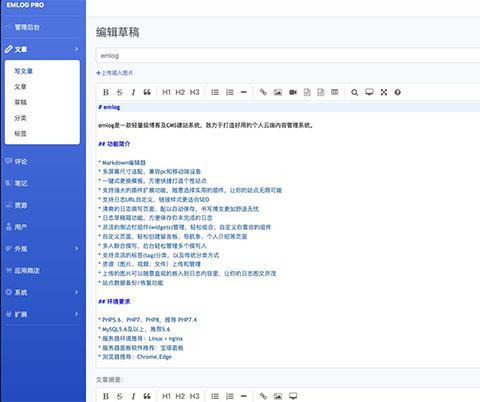
Task: Click the '## 环境要求' heading in editor
Action: [x=114, y=301]
